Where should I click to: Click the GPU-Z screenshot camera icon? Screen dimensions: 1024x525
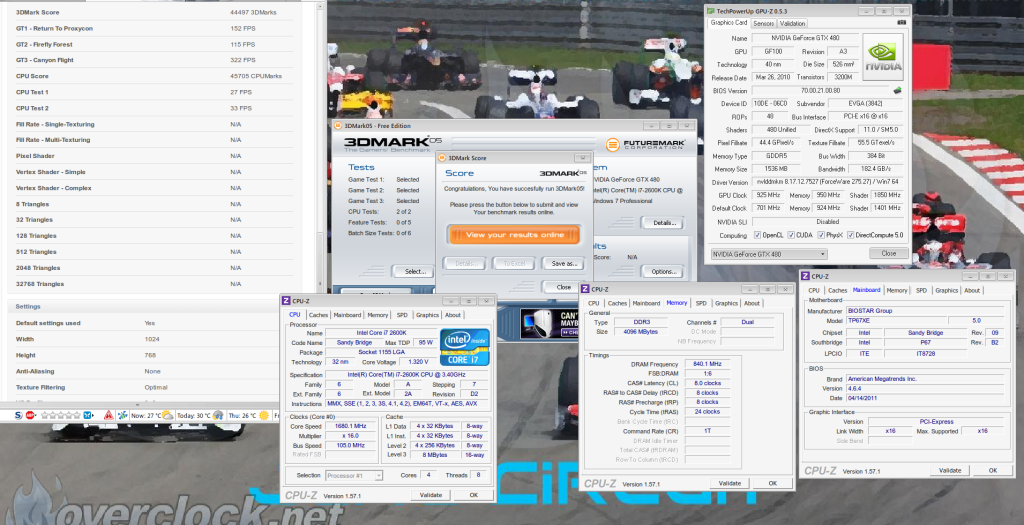coord(902,23)
